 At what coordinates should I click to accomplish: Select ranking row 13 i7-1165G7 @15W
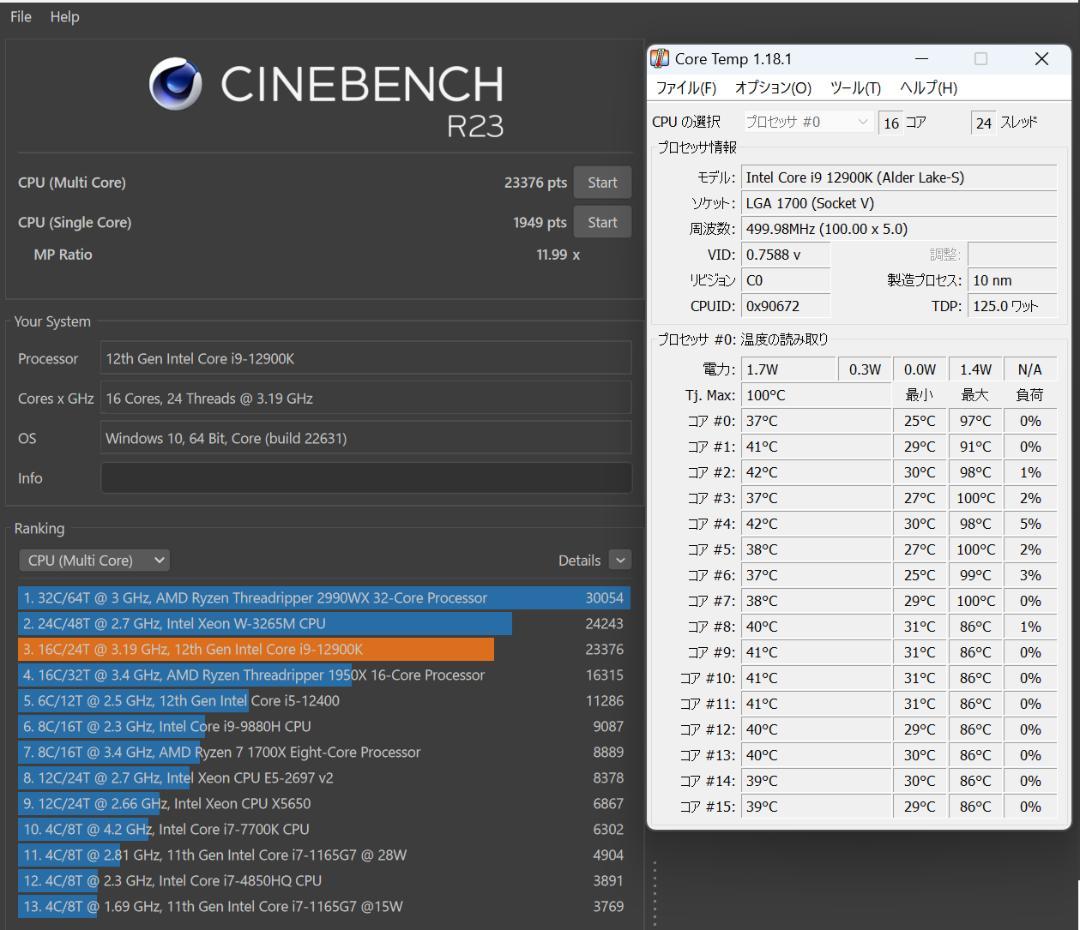click(x=324, y=907)
